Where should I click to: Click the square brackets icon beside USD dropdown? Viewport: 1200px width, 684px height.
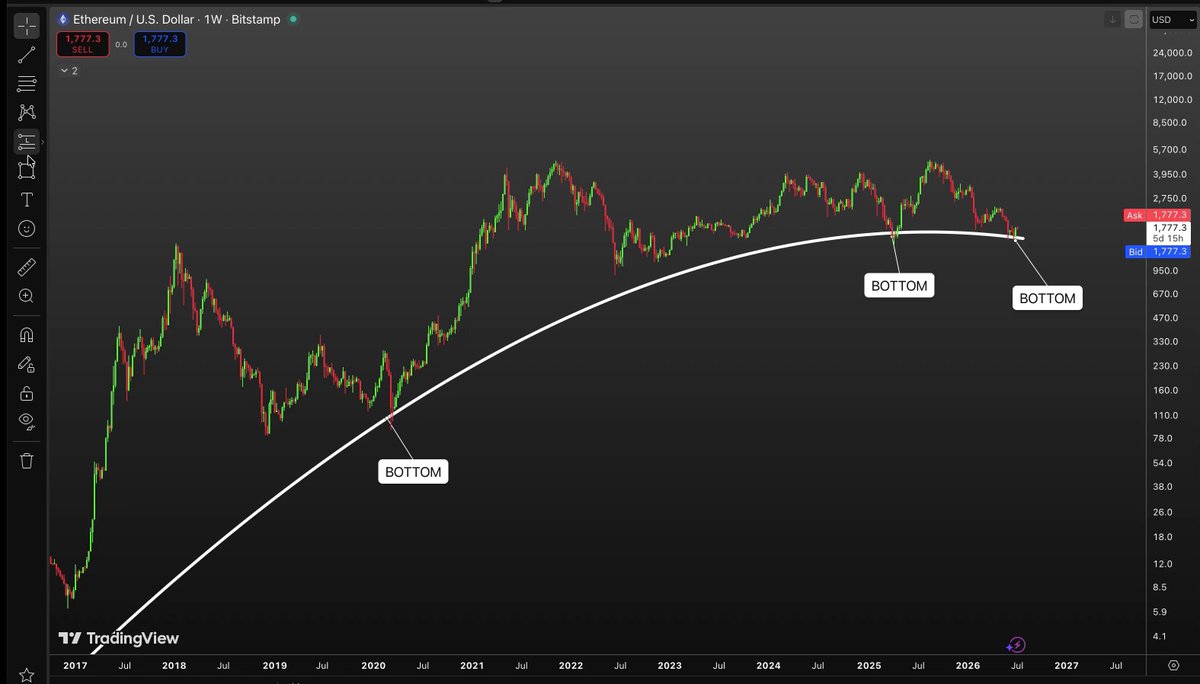[x=1134, y=19]
